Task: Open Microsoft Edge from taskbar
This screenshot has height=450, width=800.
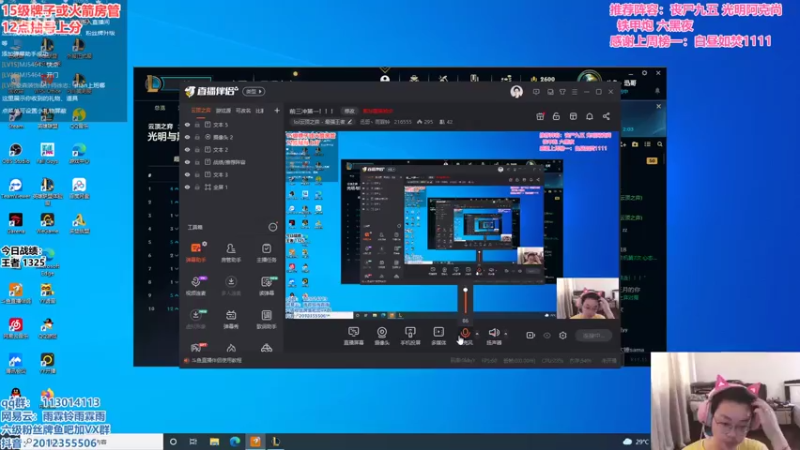Action: [x=235, y=442]
